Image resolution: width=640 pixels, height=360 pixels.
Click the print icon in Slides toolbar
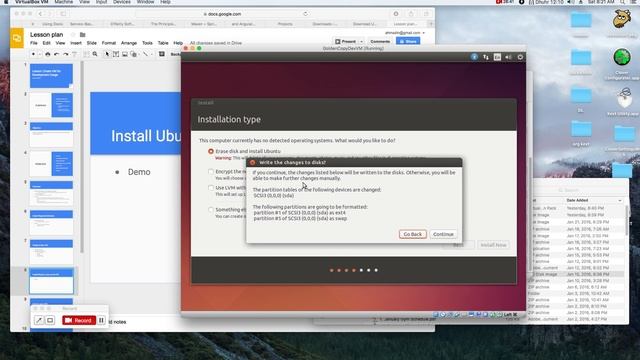[x=48, y=54]
